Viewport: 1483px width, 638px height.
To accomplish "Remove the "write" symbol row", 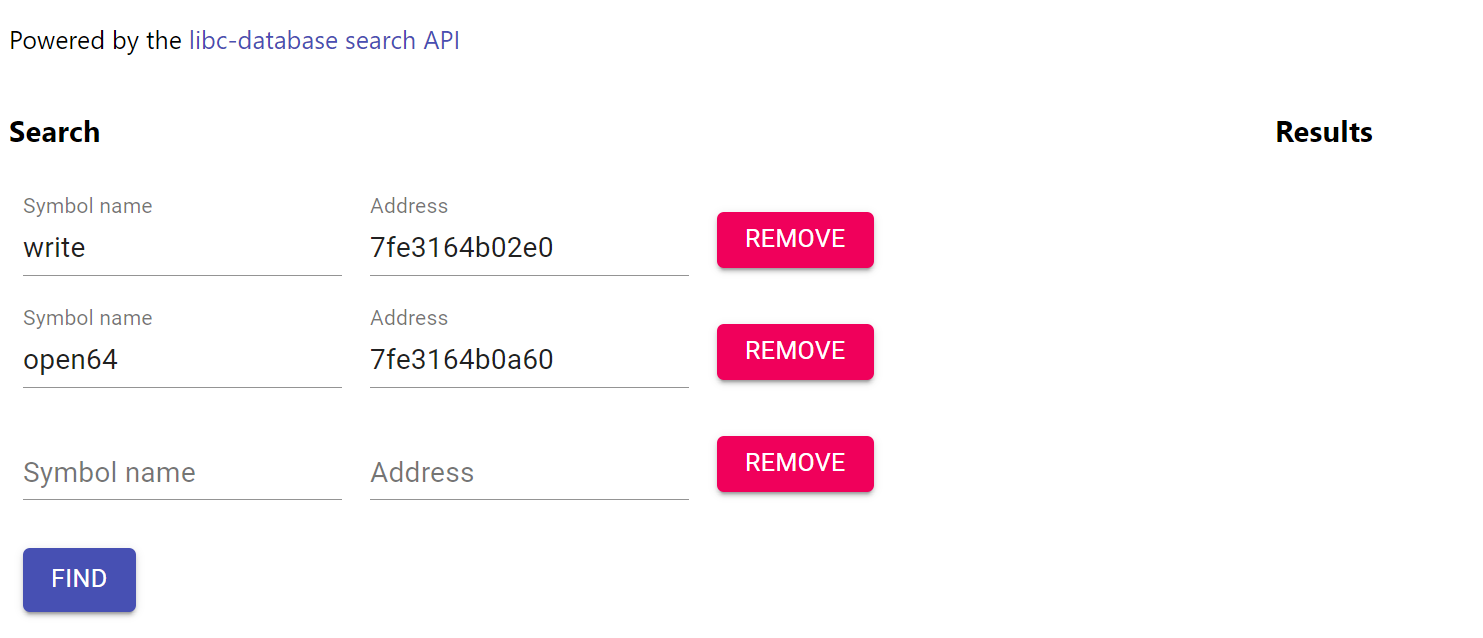I will tap(795, 240).
